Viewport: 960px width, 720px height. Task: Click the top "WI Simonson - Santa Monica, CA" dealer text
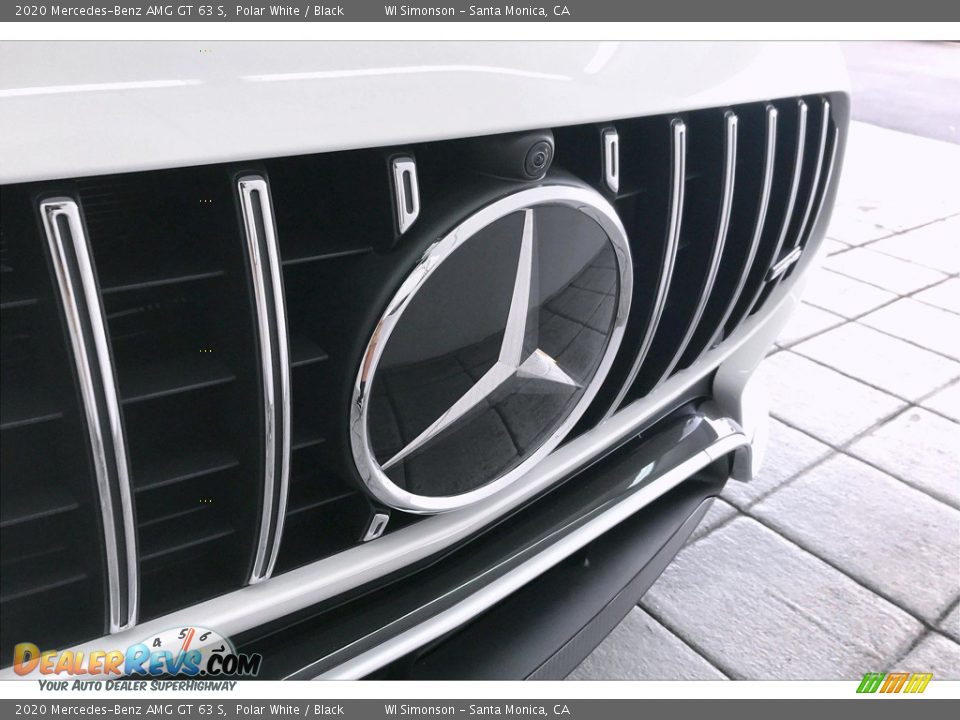coord(477,10)
